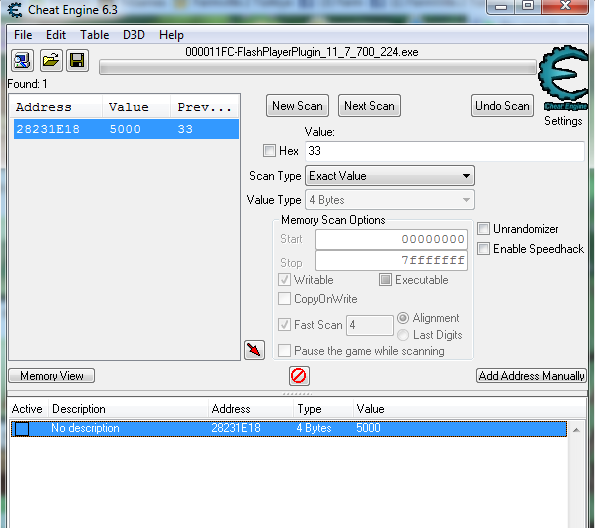
Task: Select the Last Digits radio option
Action: [x=403, y=335]
